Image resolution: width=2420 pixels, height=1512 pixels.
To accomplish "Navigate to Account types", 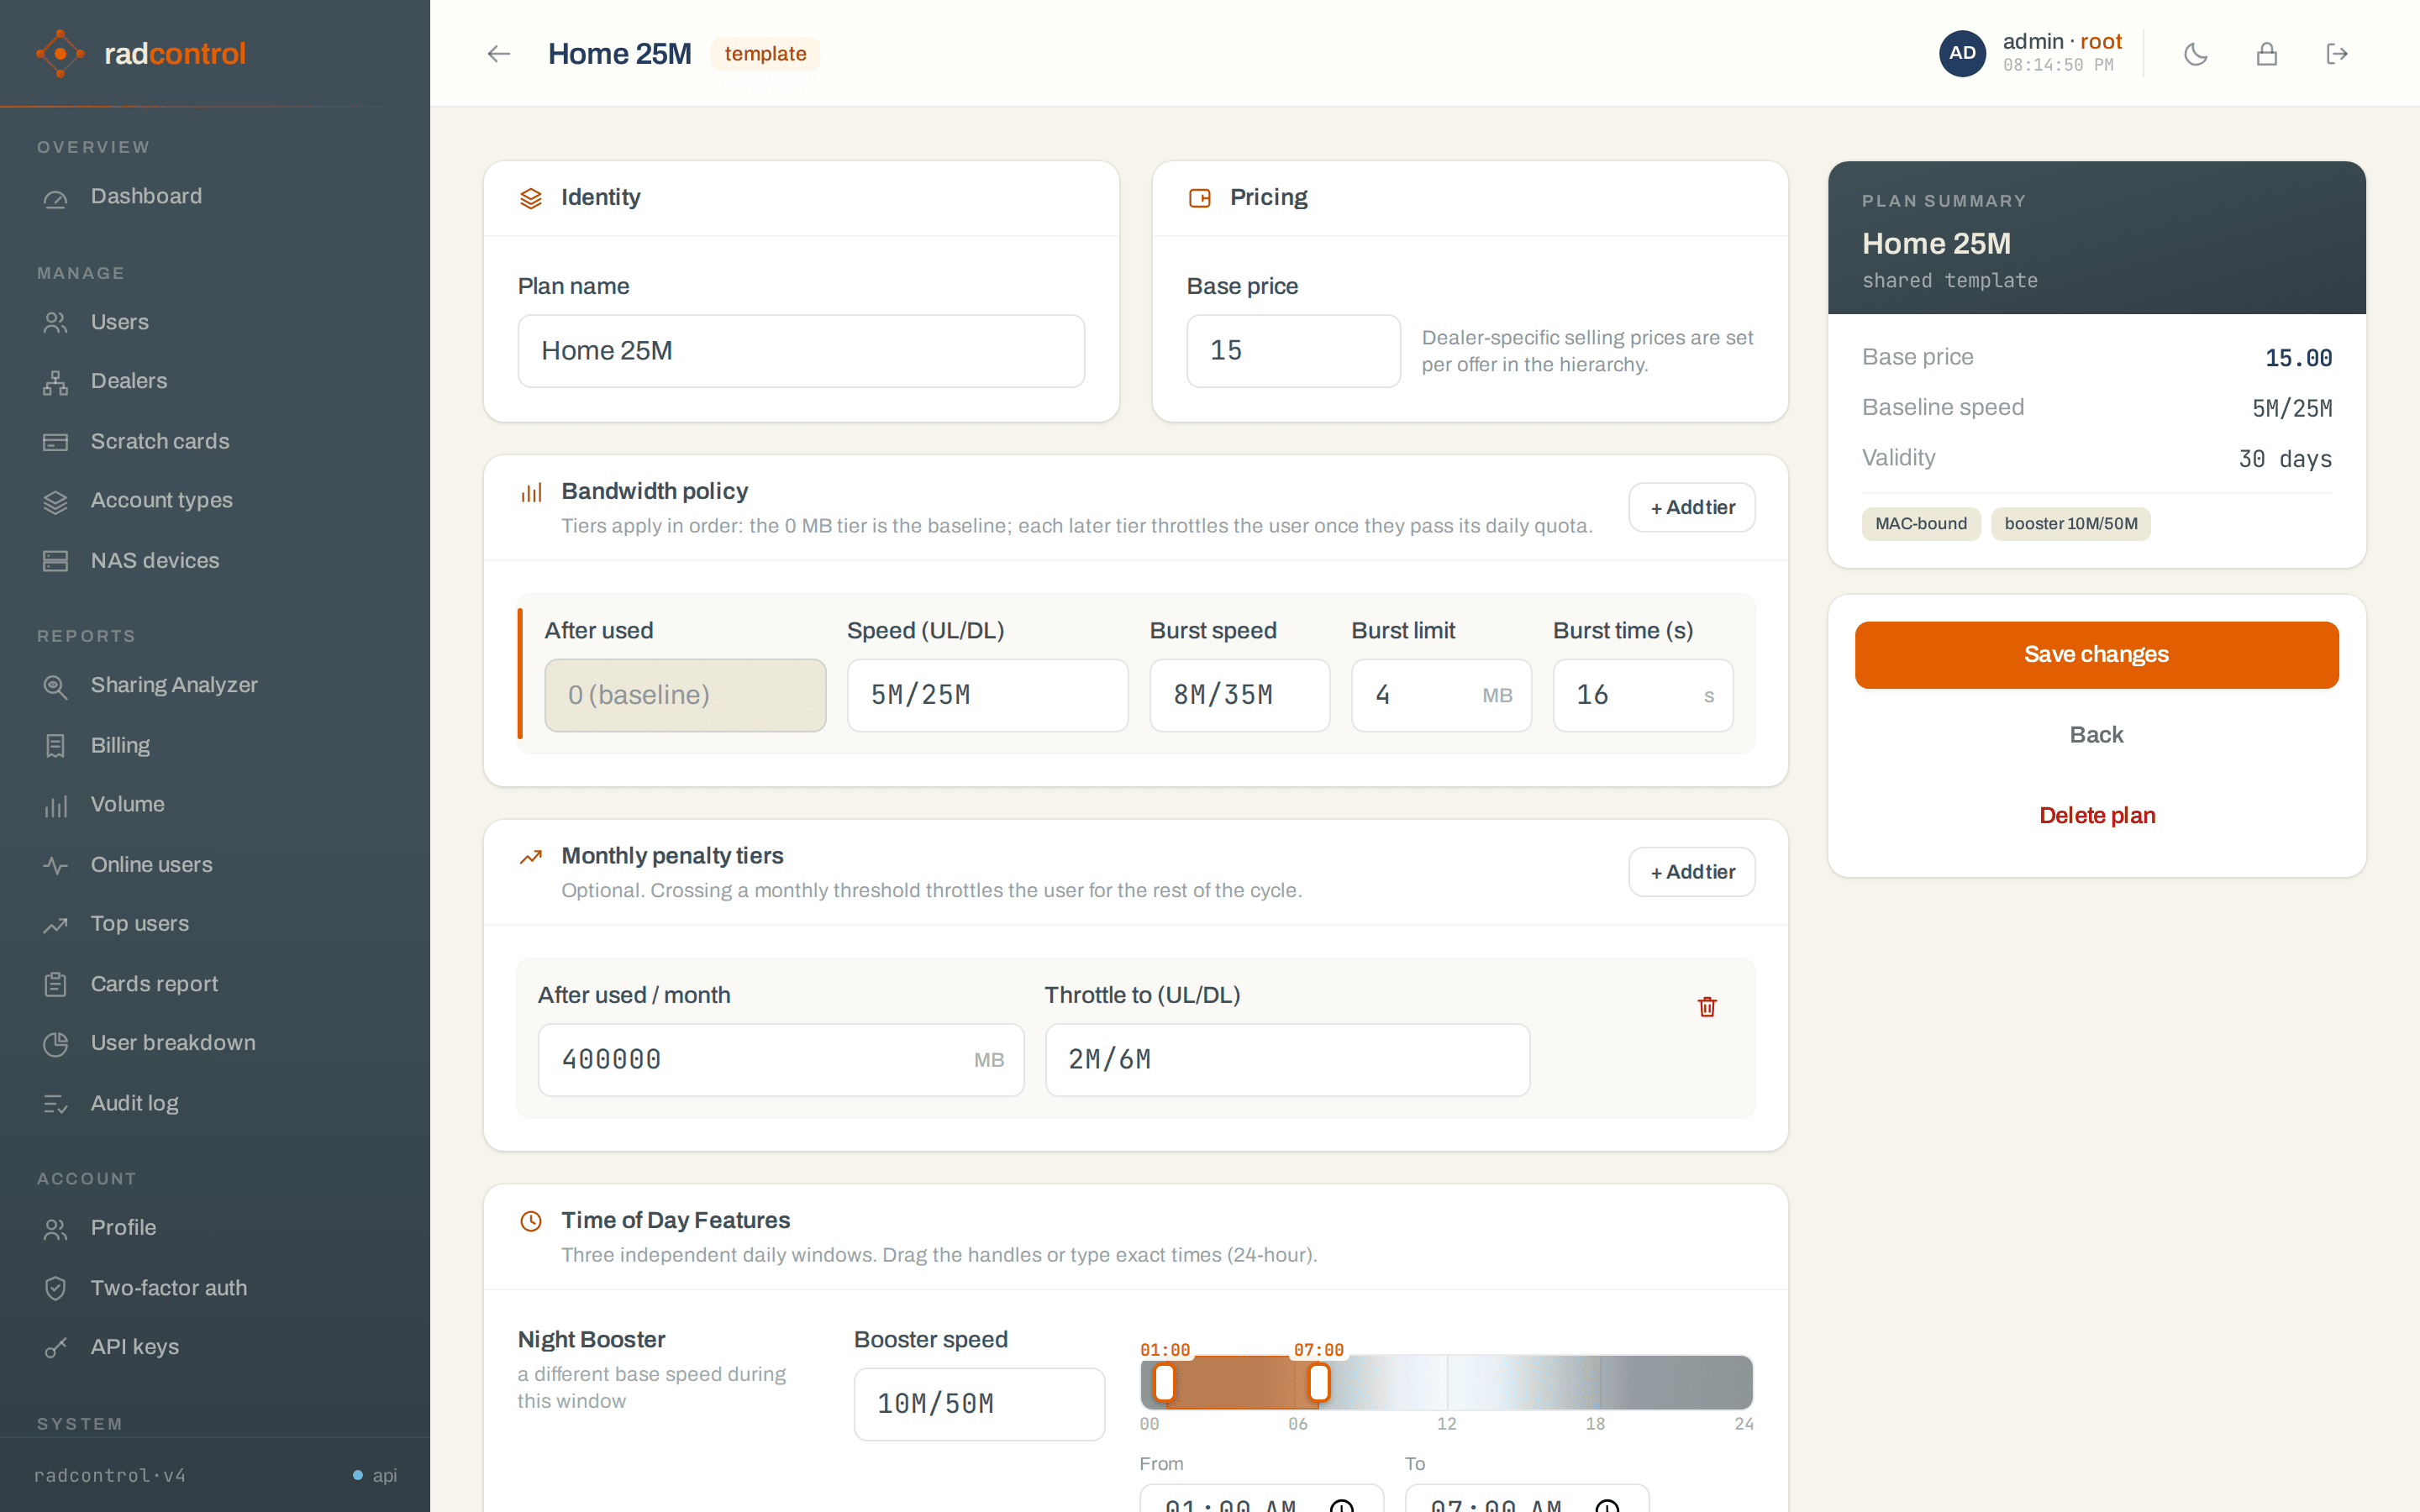I will (x=215, y=500).
